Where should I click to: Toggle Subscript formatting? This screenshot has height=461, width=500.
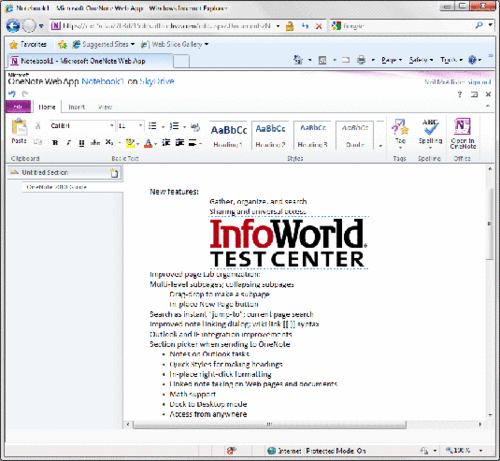point(109,143)
